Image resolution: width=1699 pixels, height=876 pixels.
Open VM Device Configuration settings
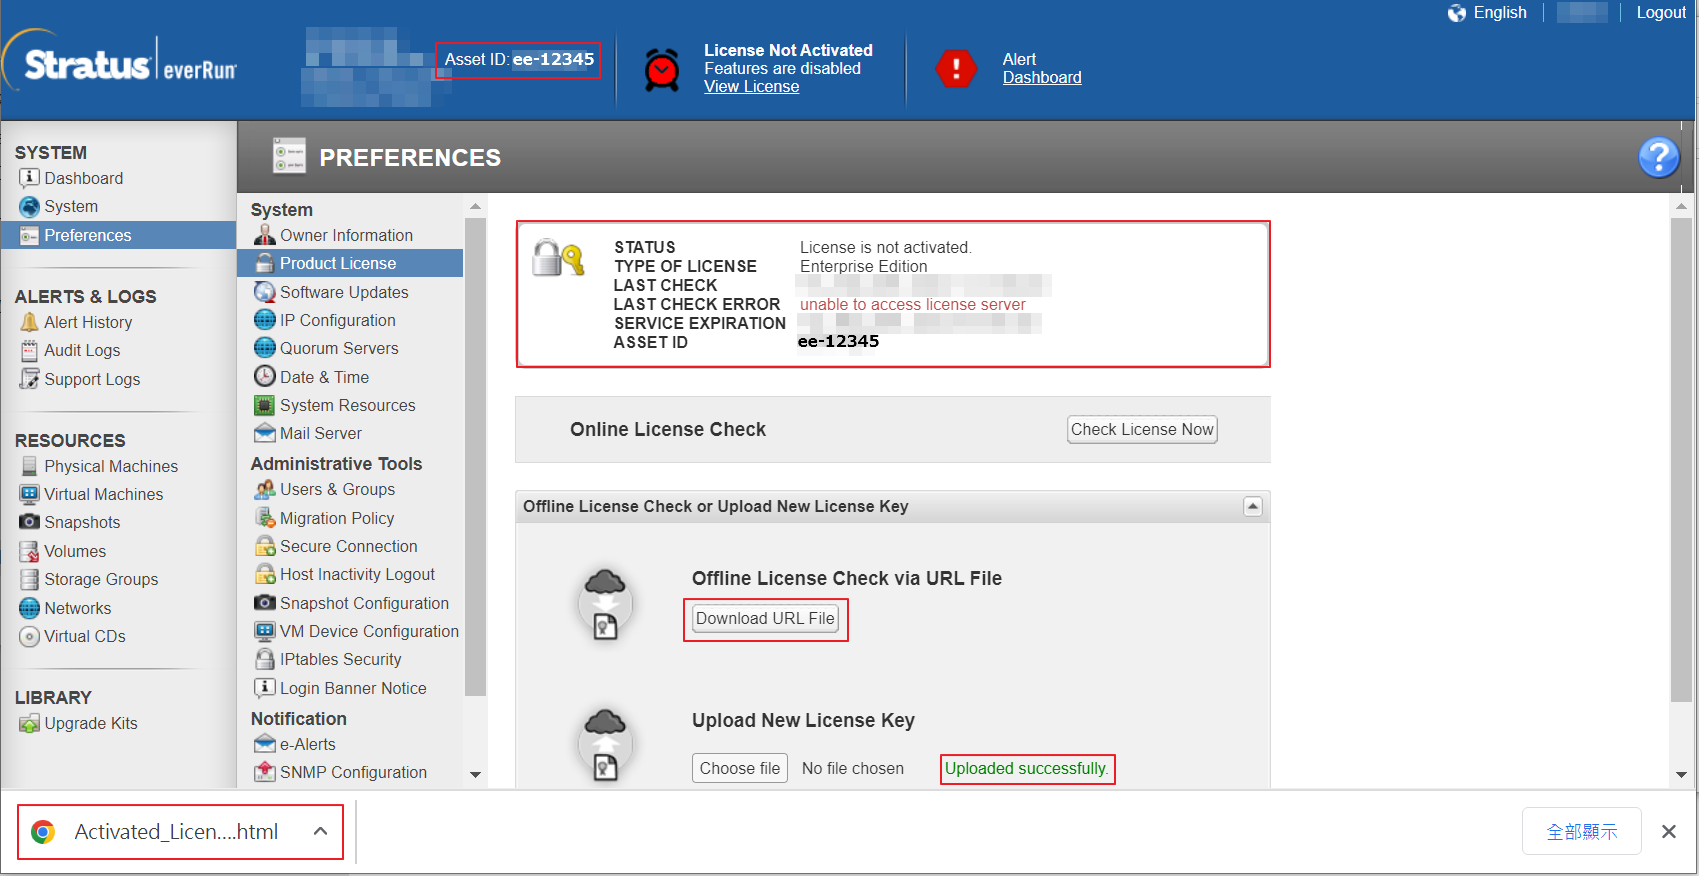click(x=369, y=631)
